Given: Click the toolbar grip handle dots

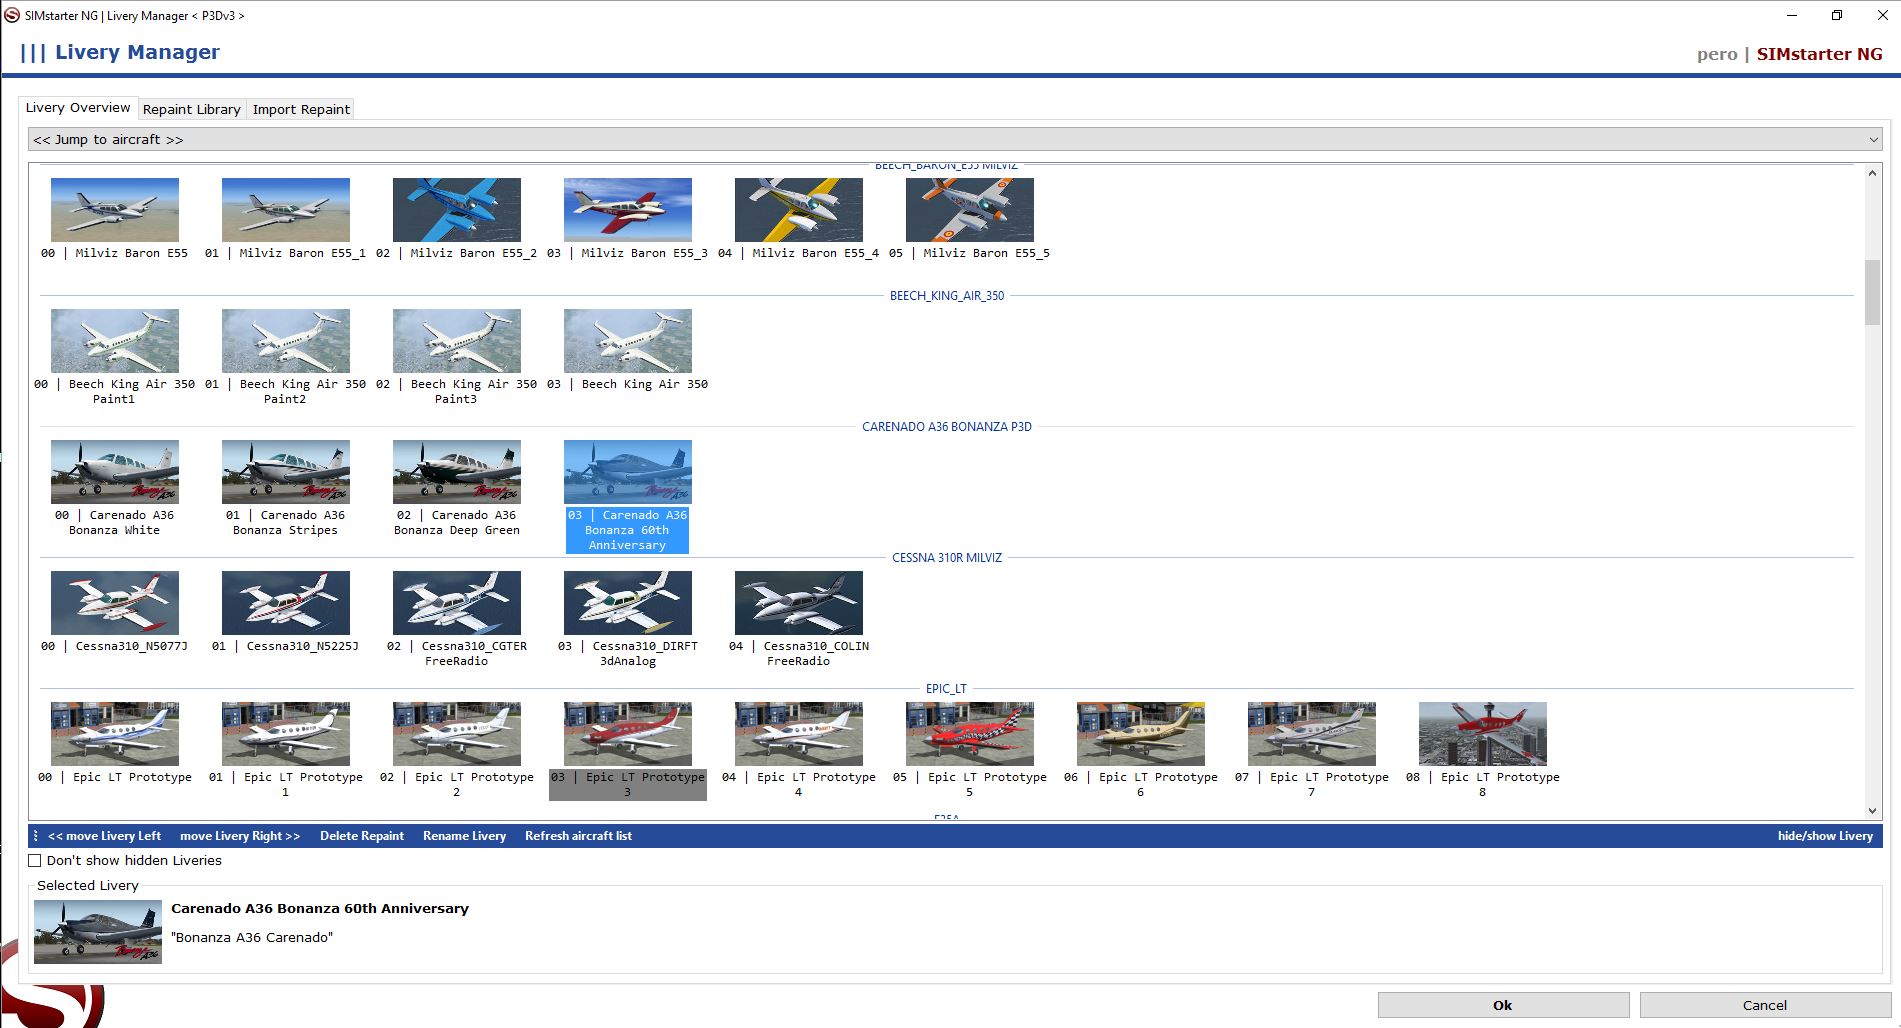Looking at the screenshot, I should (x=36, y=836).
